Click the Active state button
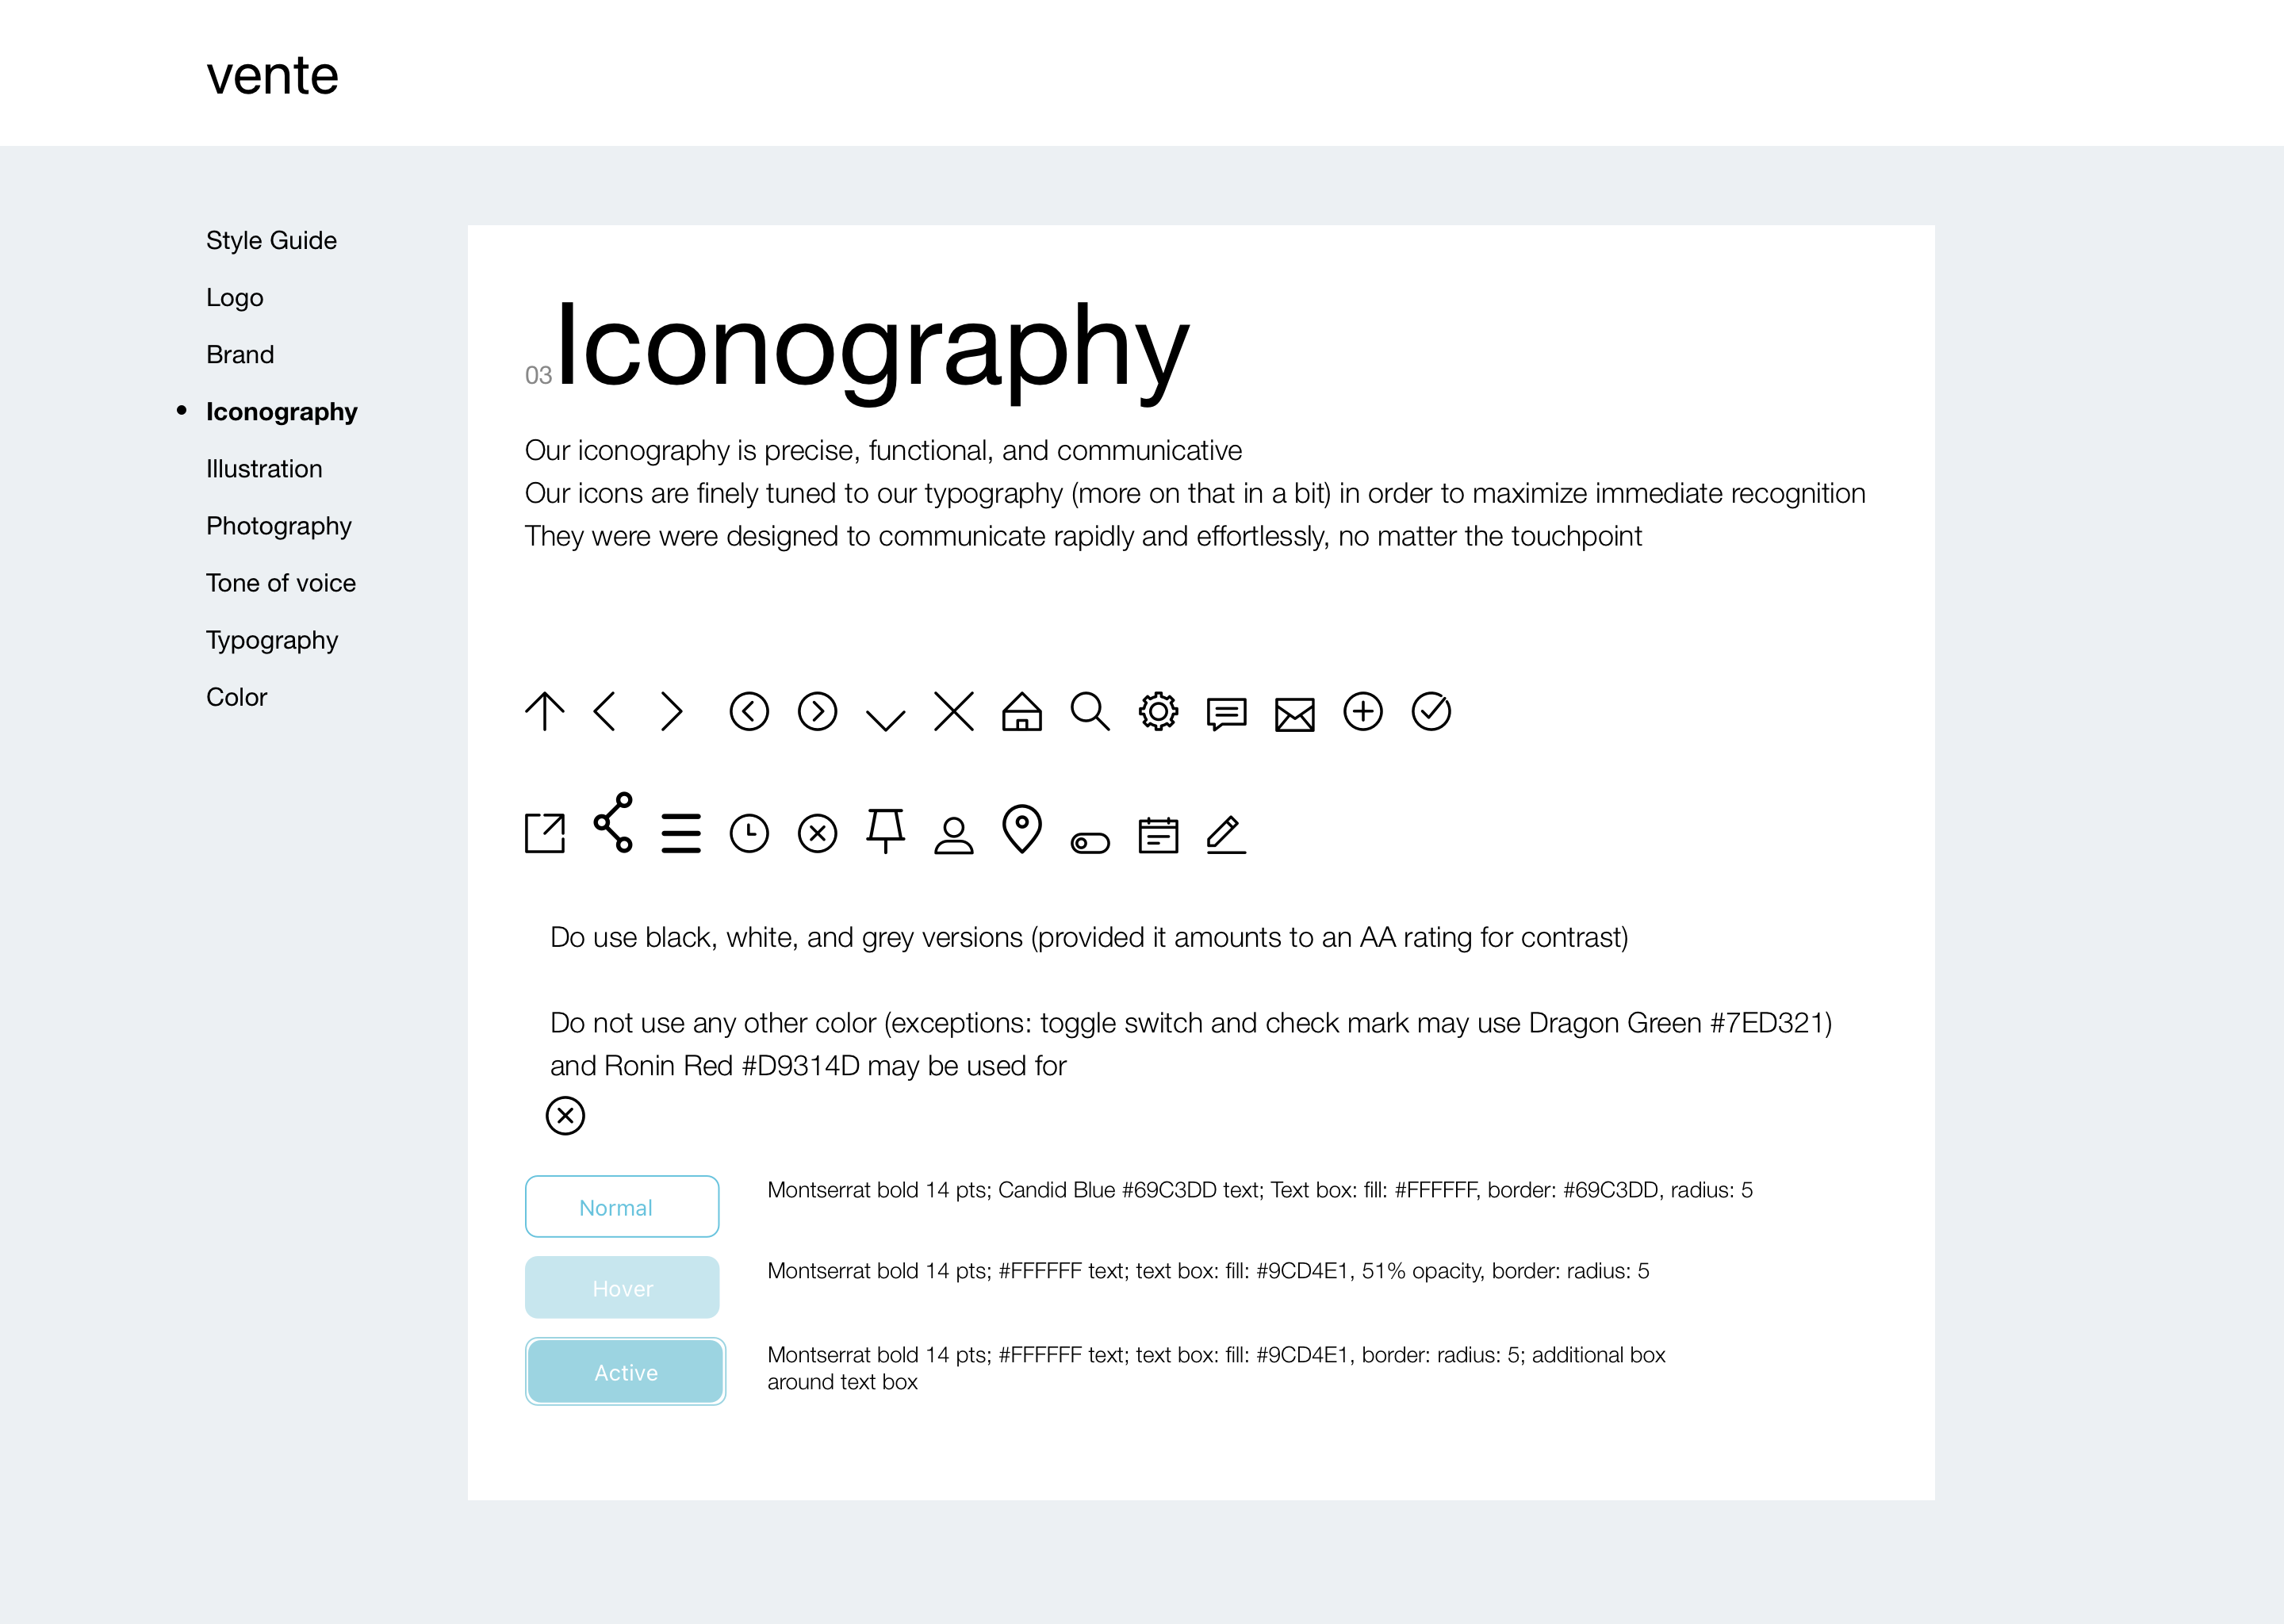Viewport: 2284px width, 1624px height. 626,1373
